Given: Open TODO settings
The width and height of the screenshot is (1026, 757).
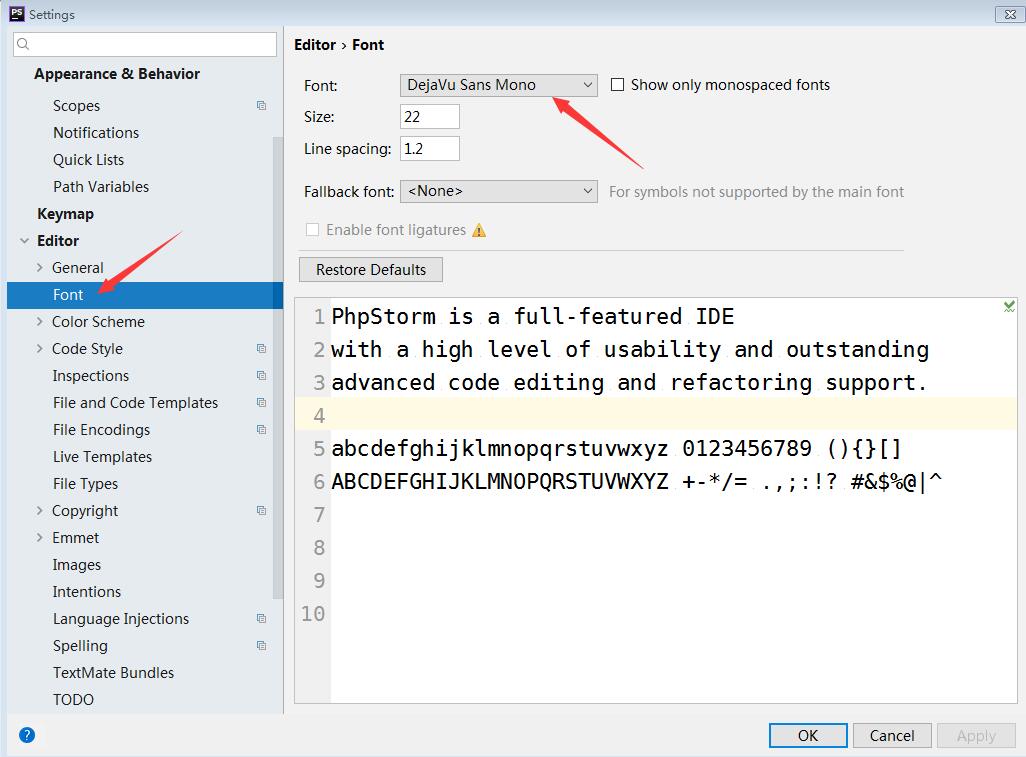Looking at the screenshot, I should pos(73,699).
